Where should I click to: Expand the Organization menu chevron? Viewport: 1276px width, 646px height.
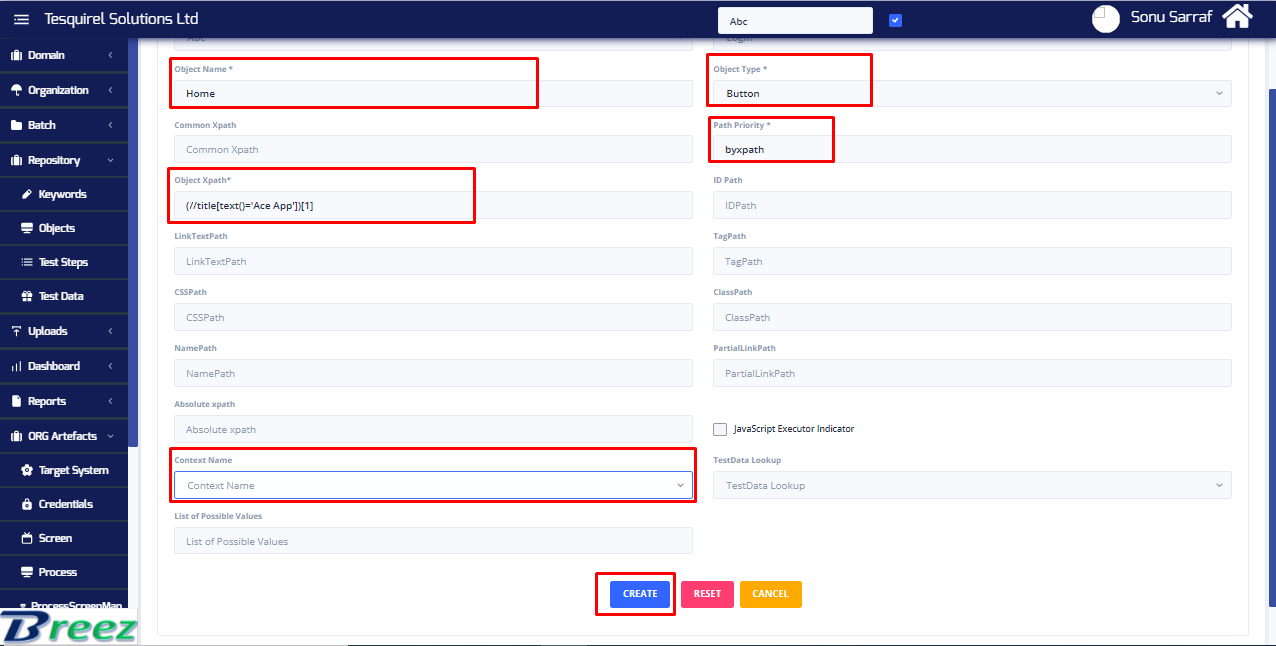[110, 90]
